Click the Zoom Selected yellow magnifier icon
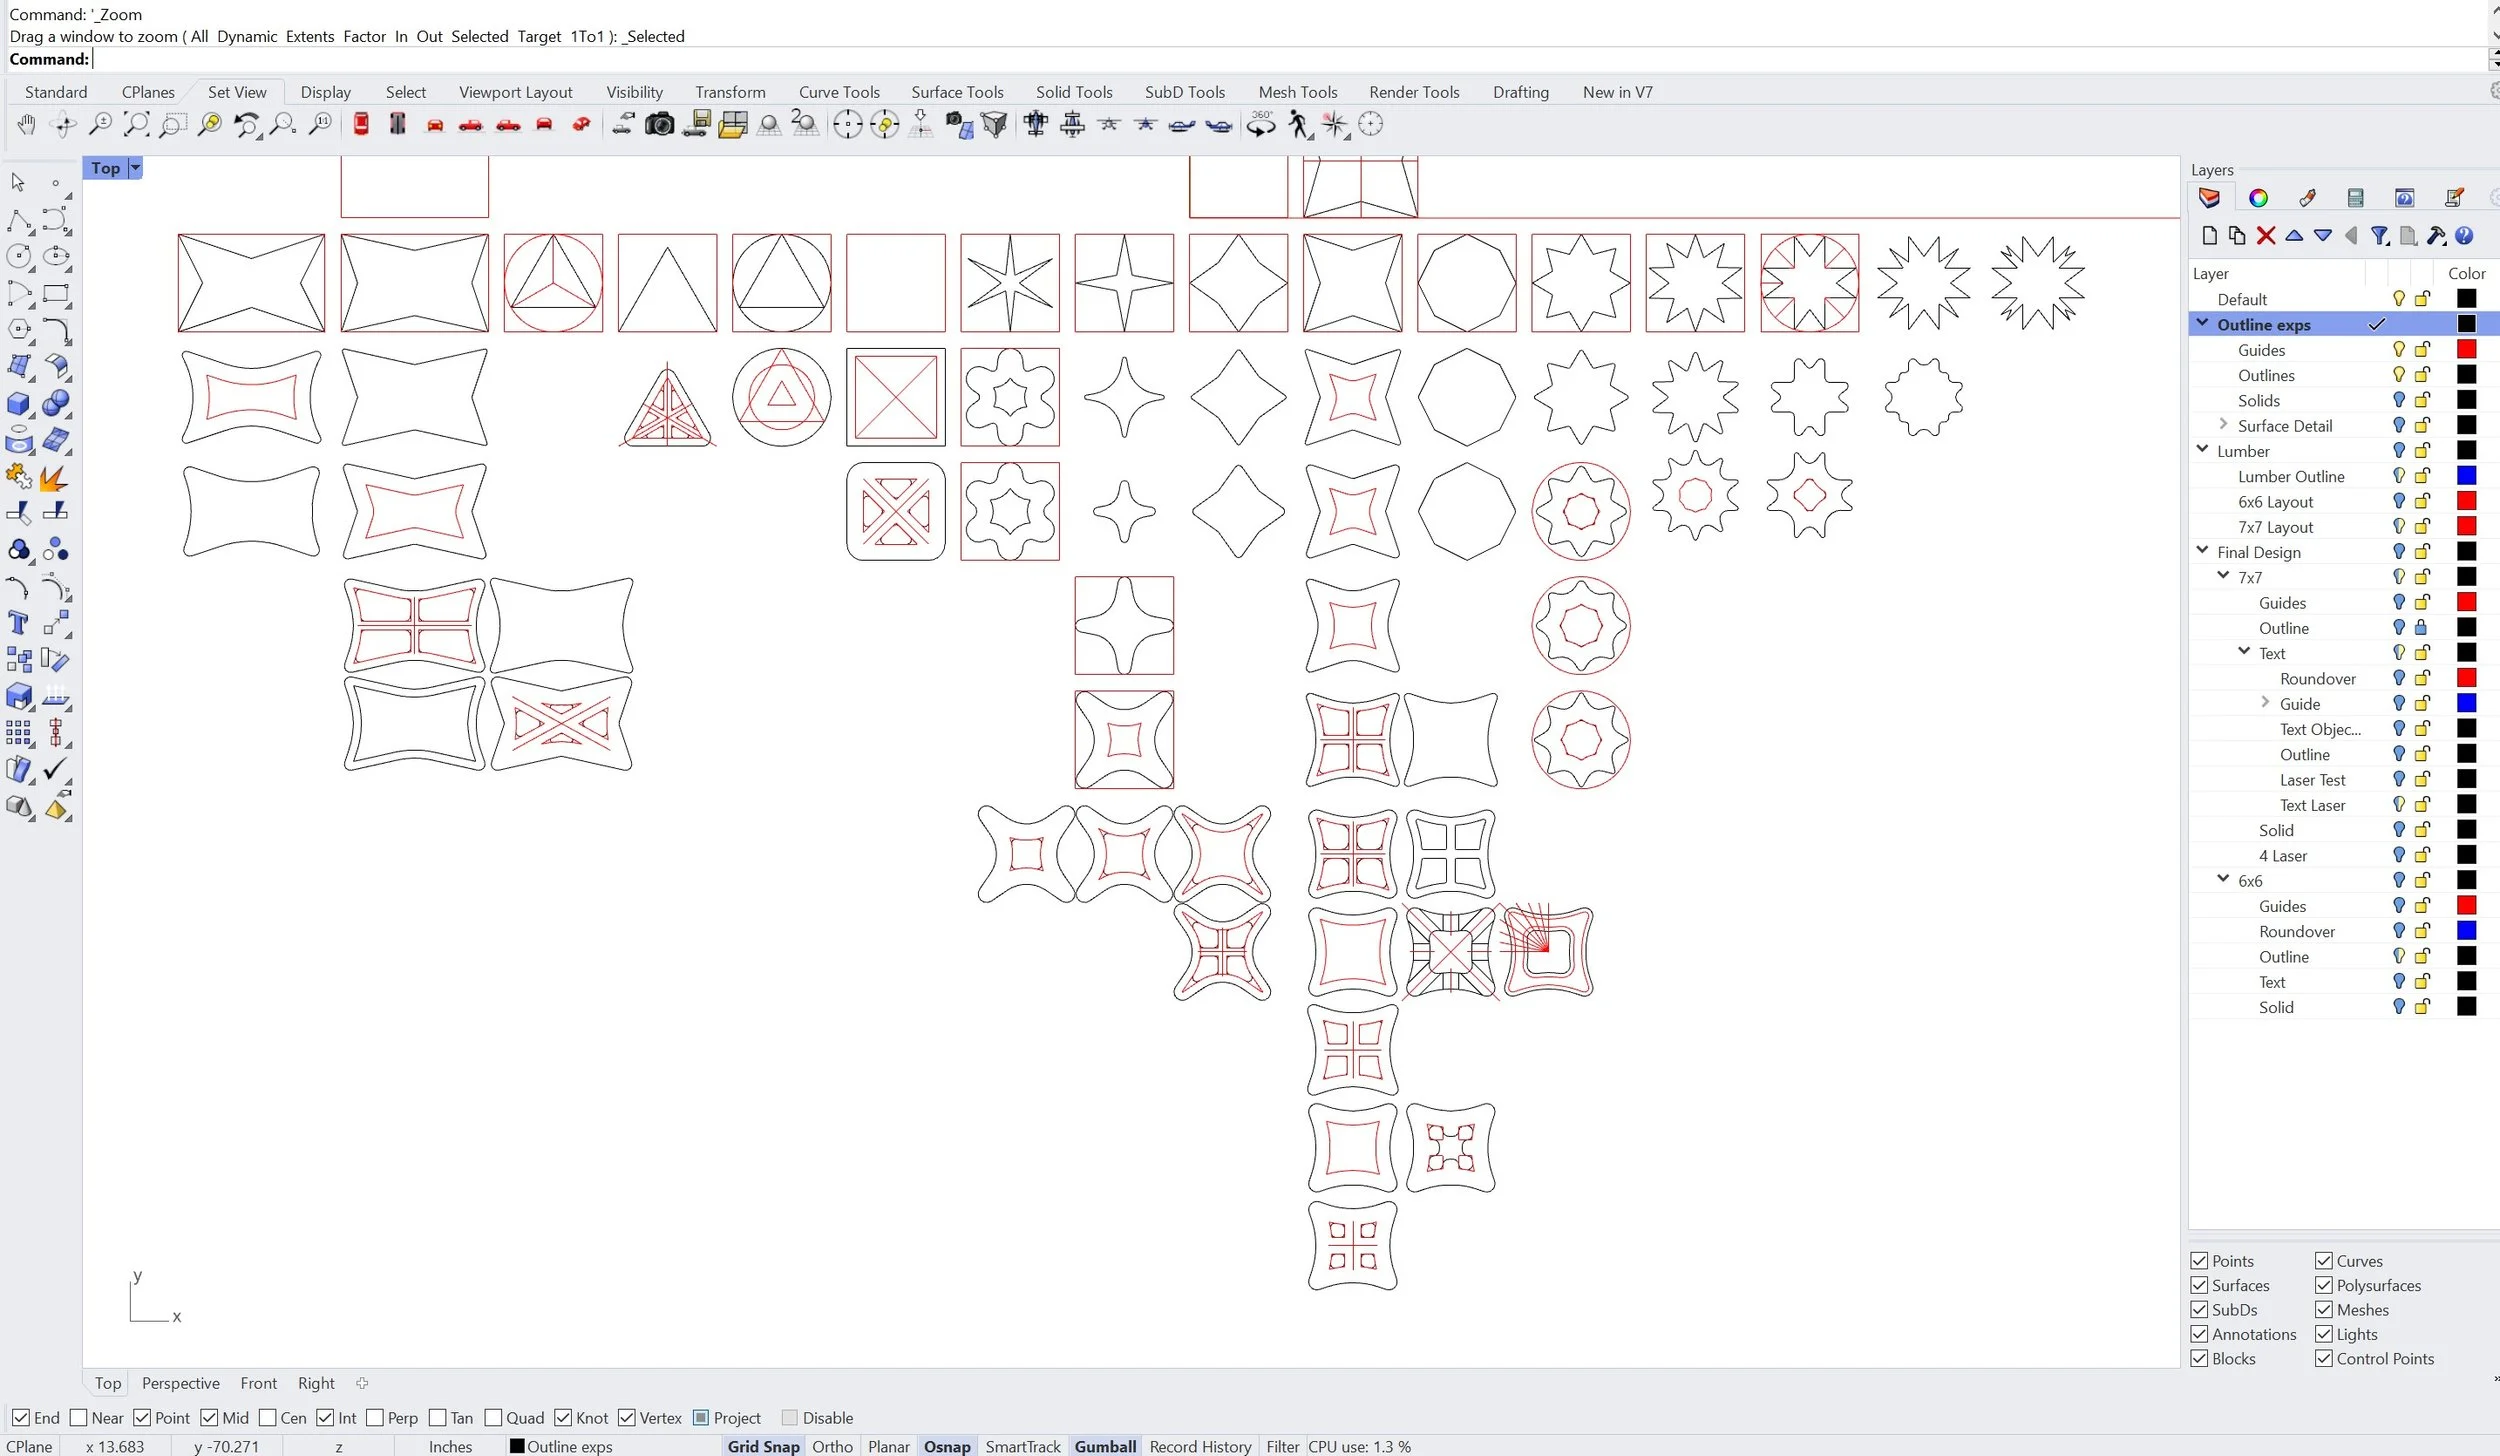The width and height of the screenshot is (2500, 1456). [x=209, y=125]
